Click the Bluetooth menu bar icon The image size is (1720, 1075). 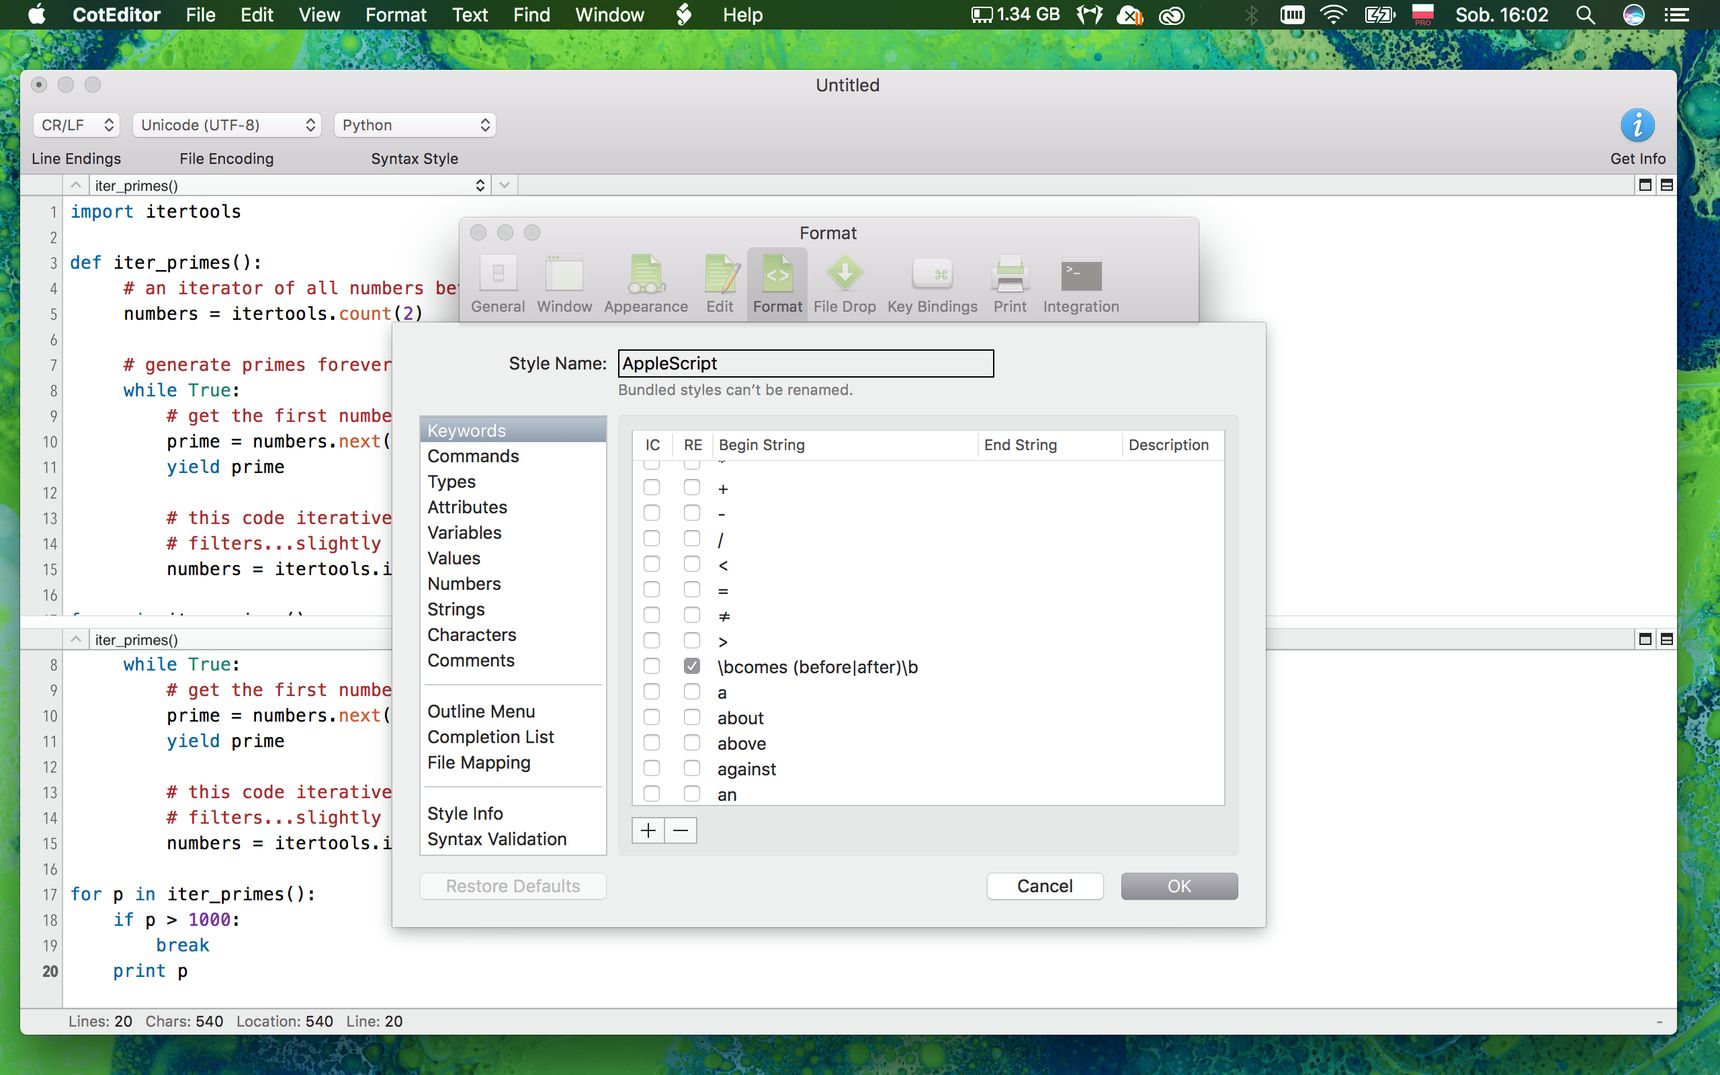(x=1251, y=15)
